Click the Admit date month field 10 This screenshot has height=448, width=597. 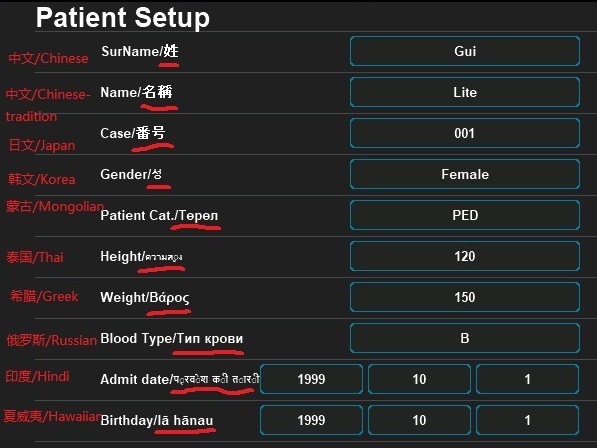pos(420,379)
